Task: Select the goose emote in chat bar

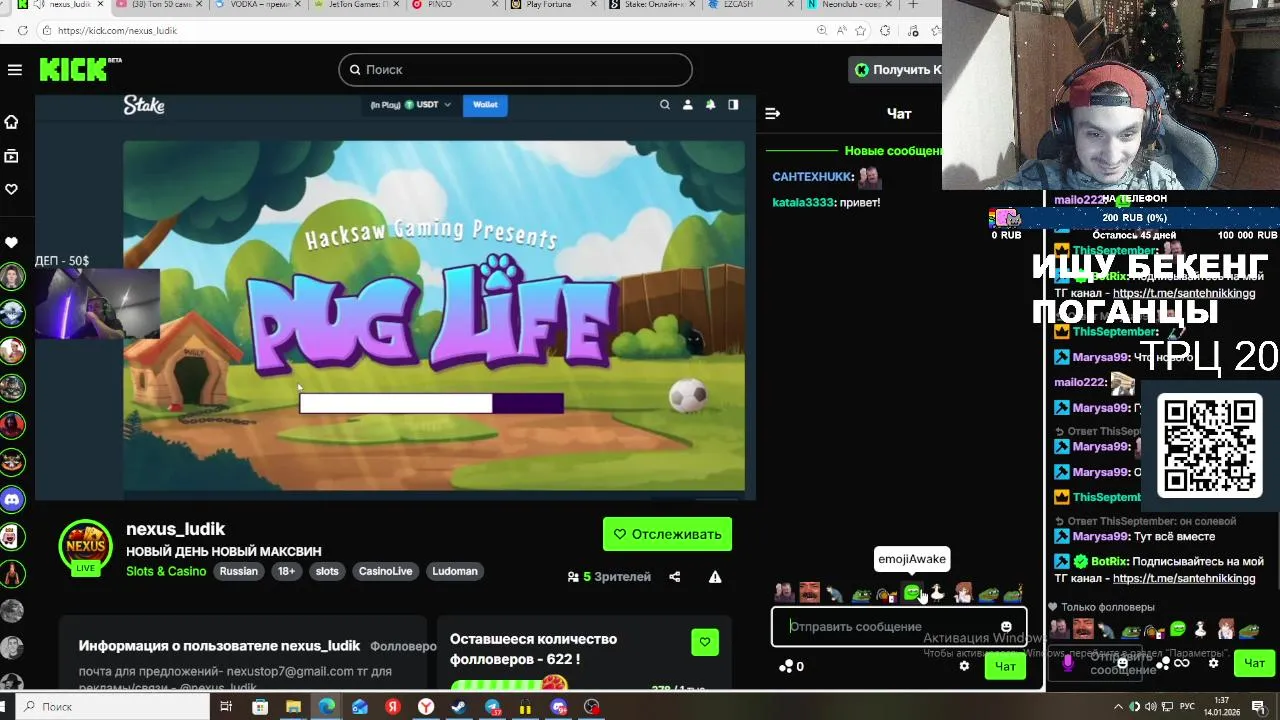Action: click(x=937, y=593)
